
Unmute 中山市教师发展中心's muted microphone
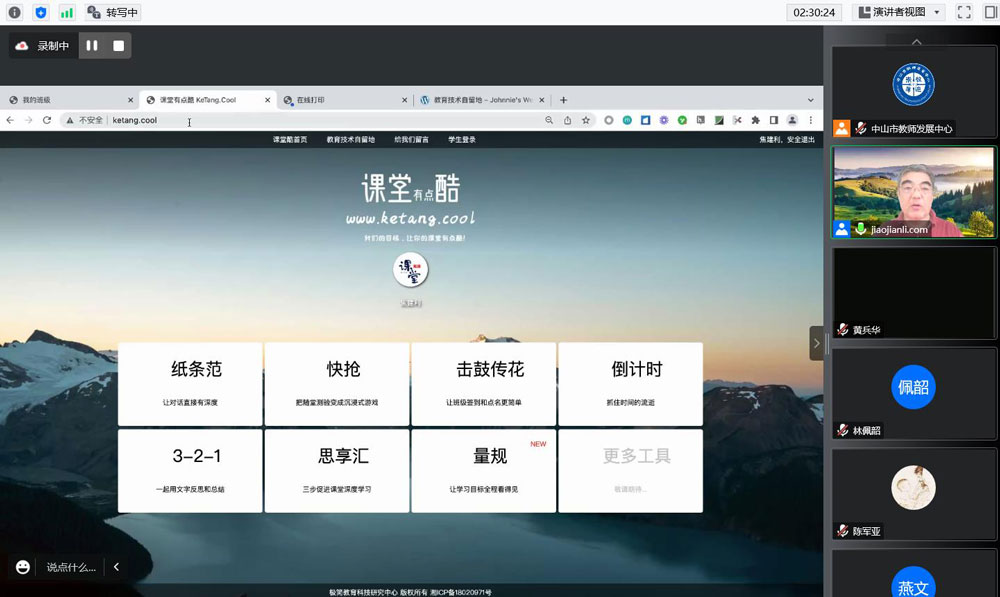click(x=860, y=128)
